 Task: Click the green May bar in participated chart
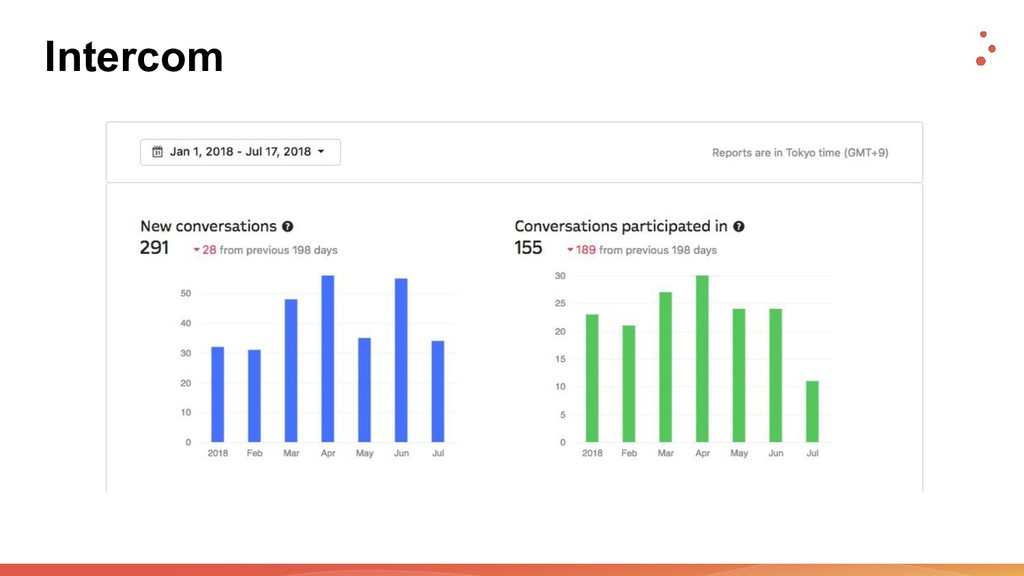tap(739, 376)
